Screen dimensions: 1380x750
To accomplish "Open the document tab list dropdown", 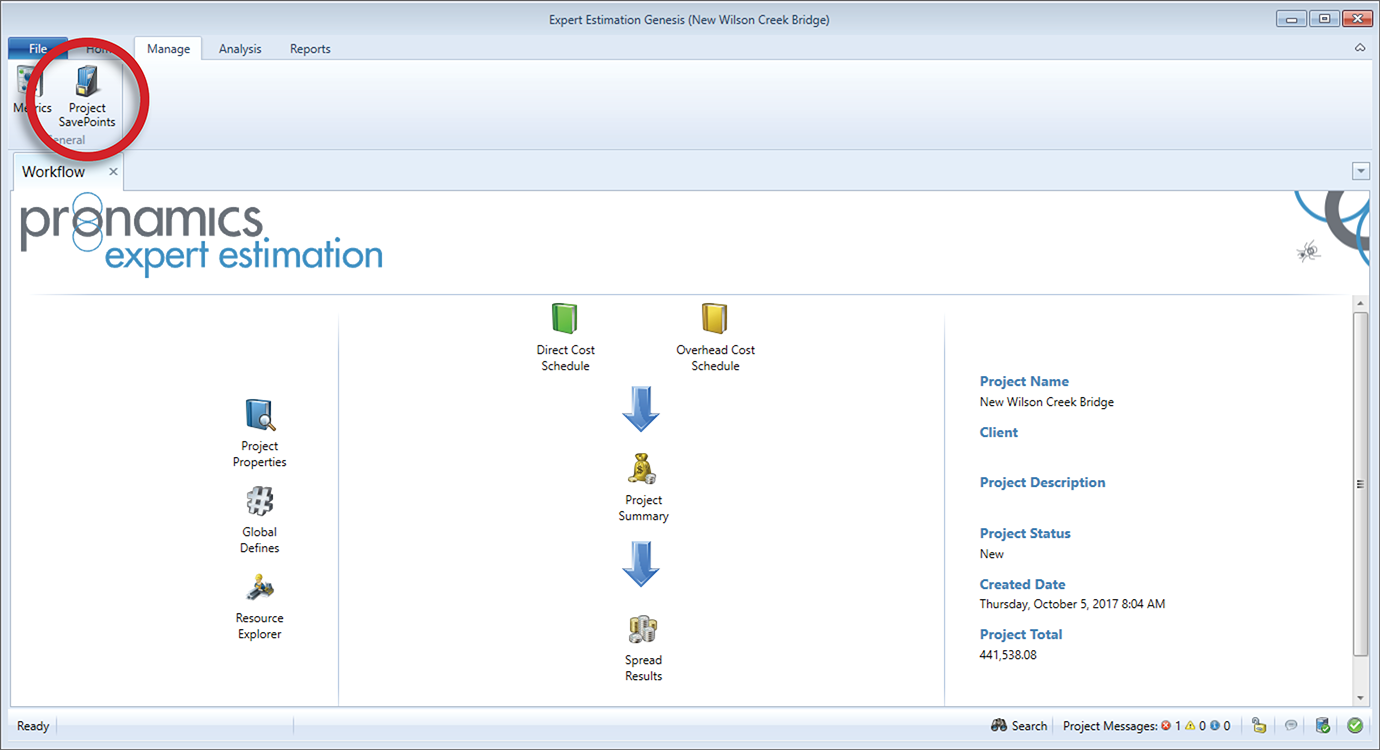I will tap(1360, 171).
